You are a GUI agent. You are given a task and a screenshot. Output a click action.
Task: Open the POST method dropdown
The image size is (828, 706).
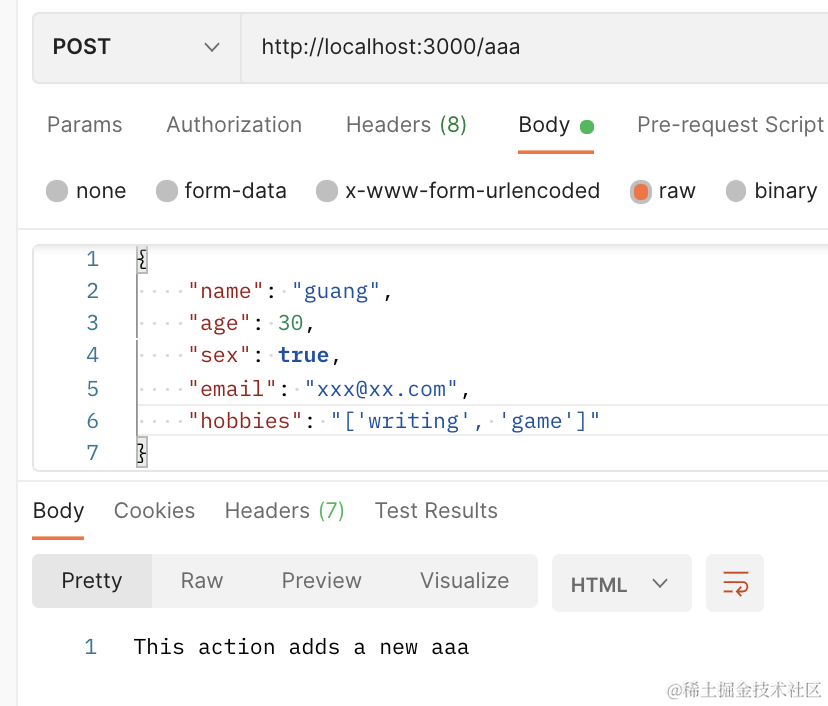click(137, 47)
